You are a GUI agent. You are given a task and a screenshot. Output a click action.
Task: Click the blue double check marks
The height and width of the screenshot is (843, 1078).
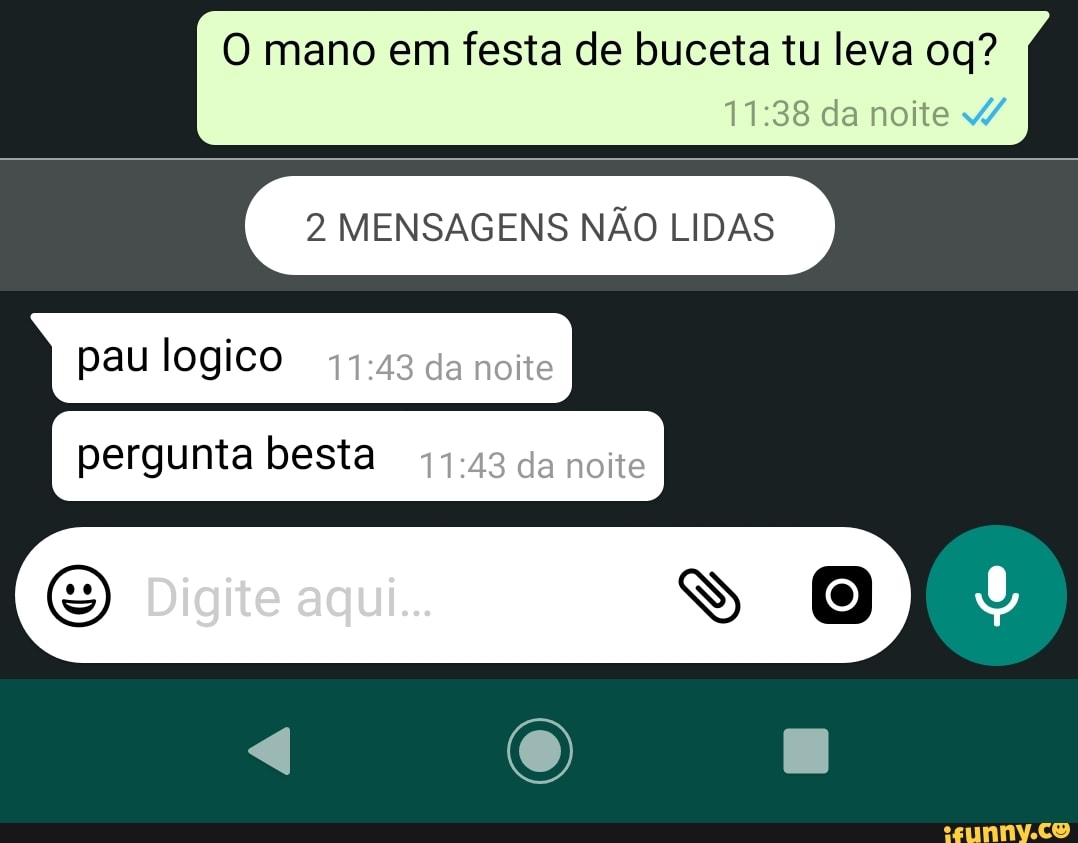click(x=984, y=112)
